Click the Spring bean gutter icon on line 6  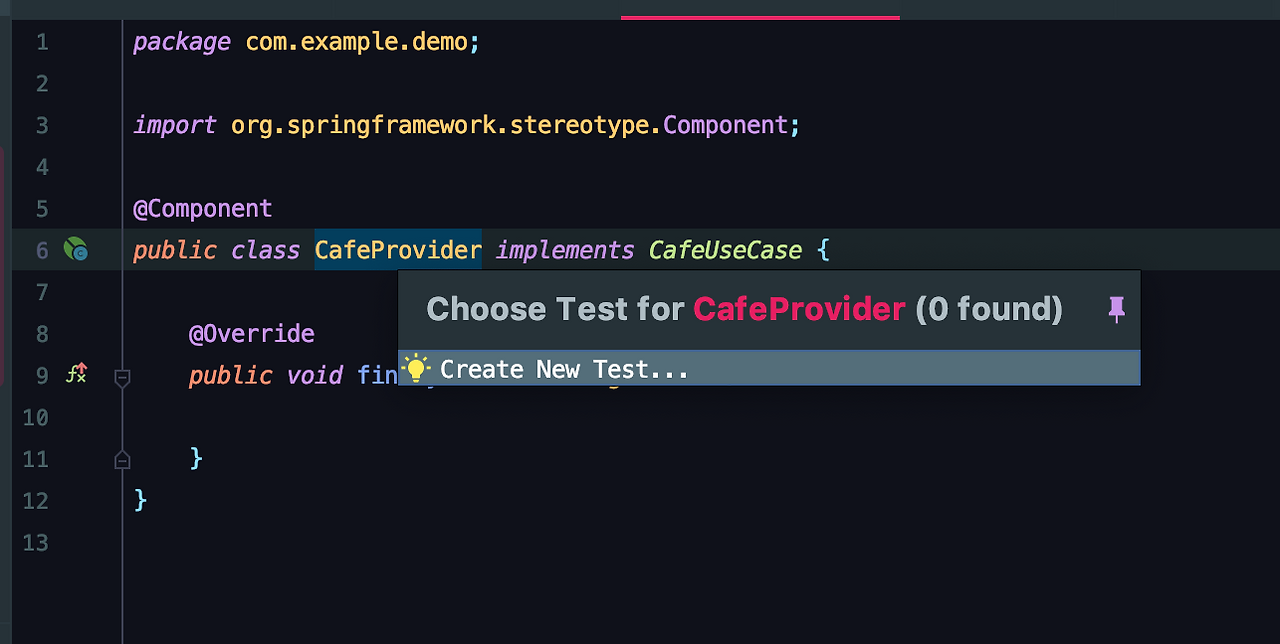(x=76, y=250)
